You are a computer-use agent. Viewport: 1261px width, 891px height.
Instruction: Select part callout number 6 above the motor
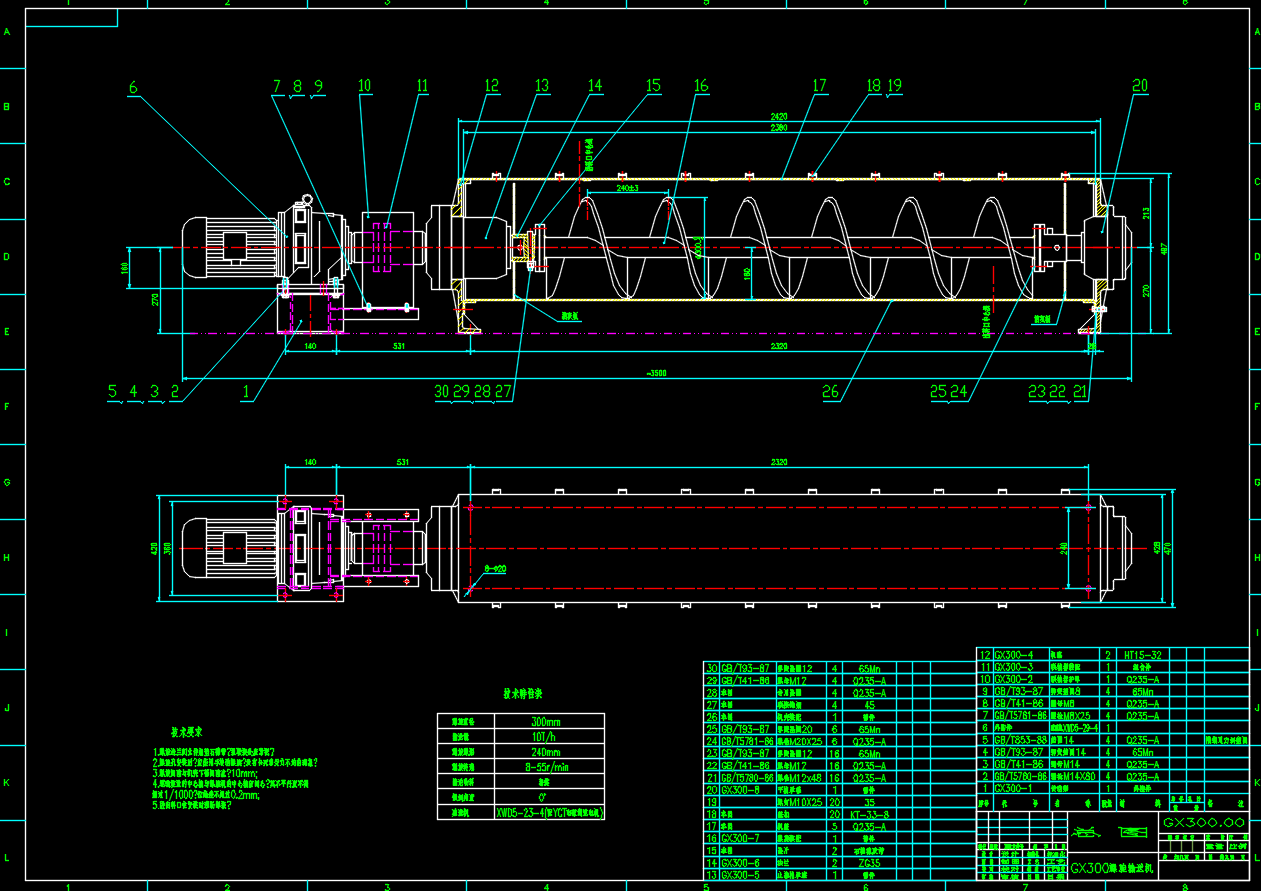pyautogui.click(x=133, y=87)
